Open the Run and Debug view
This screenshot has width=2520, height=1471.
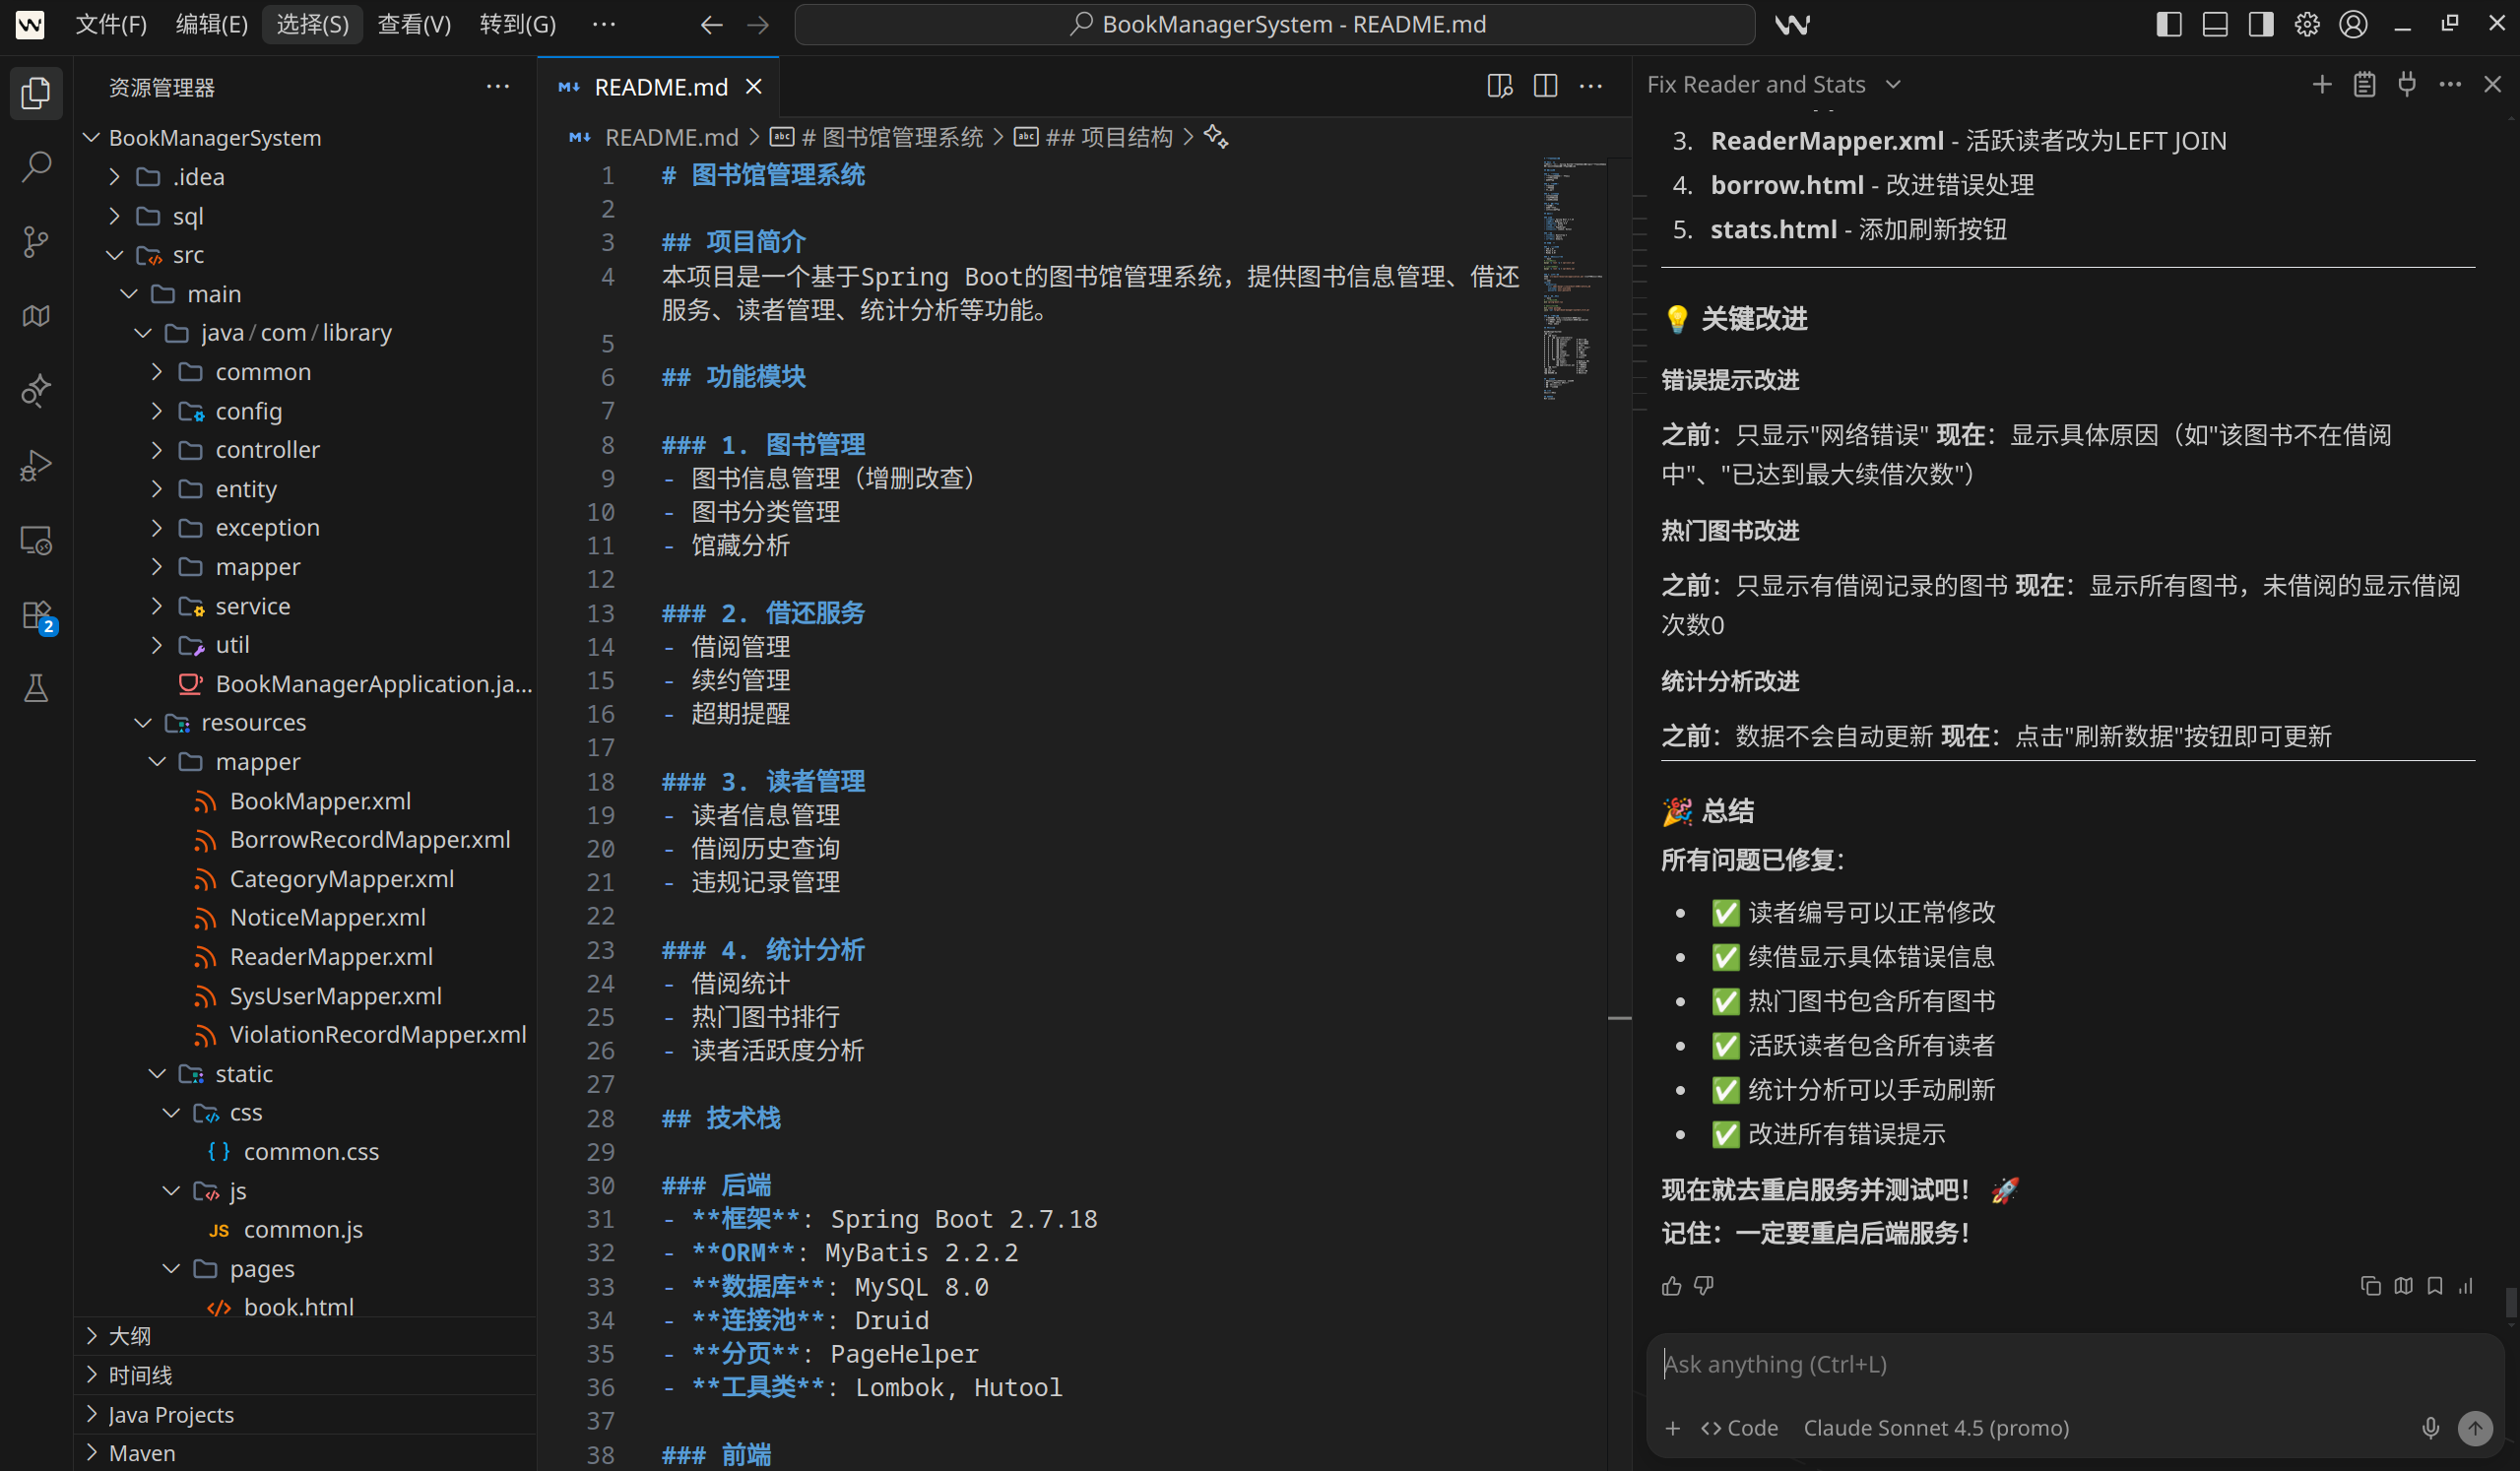(x=36, y=465)
